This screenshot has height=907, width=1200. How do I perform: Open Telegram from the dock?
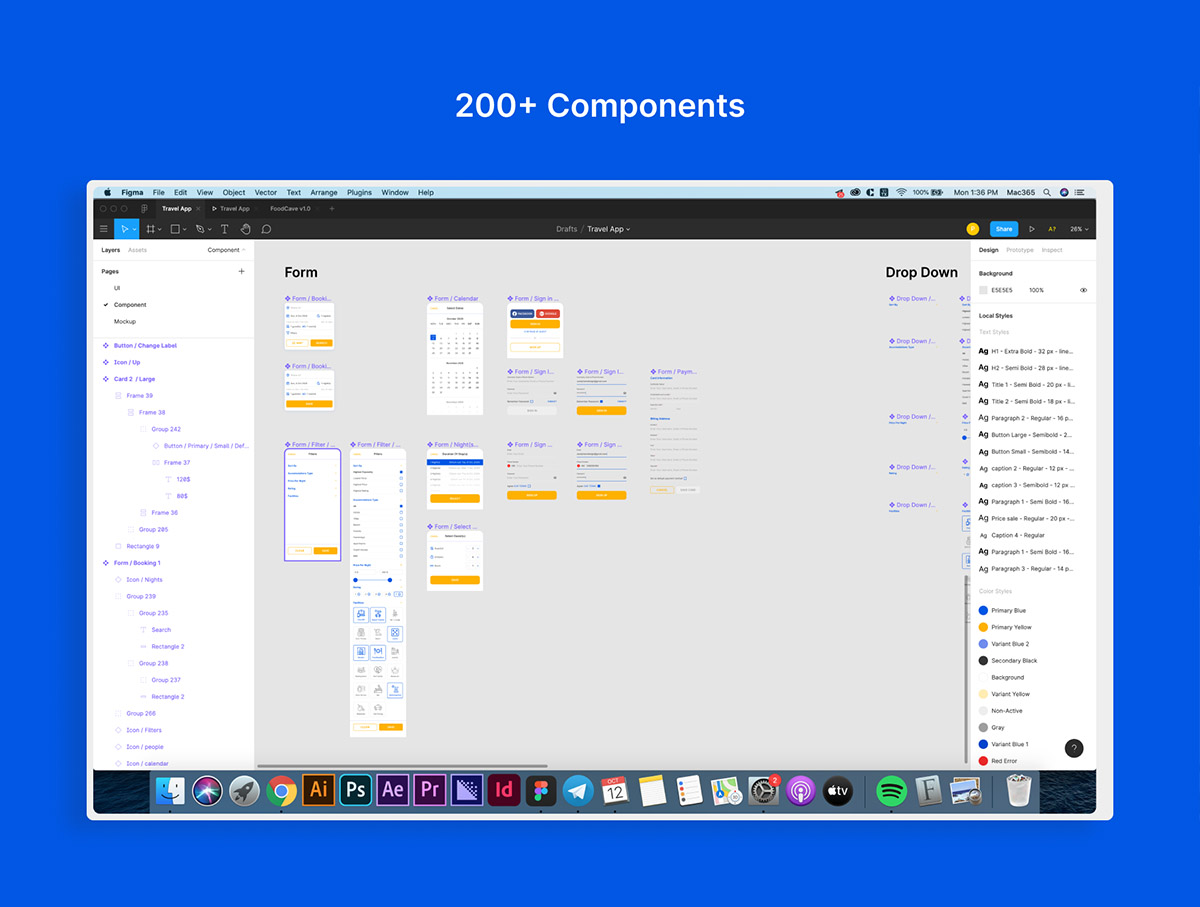coord(578,790)
